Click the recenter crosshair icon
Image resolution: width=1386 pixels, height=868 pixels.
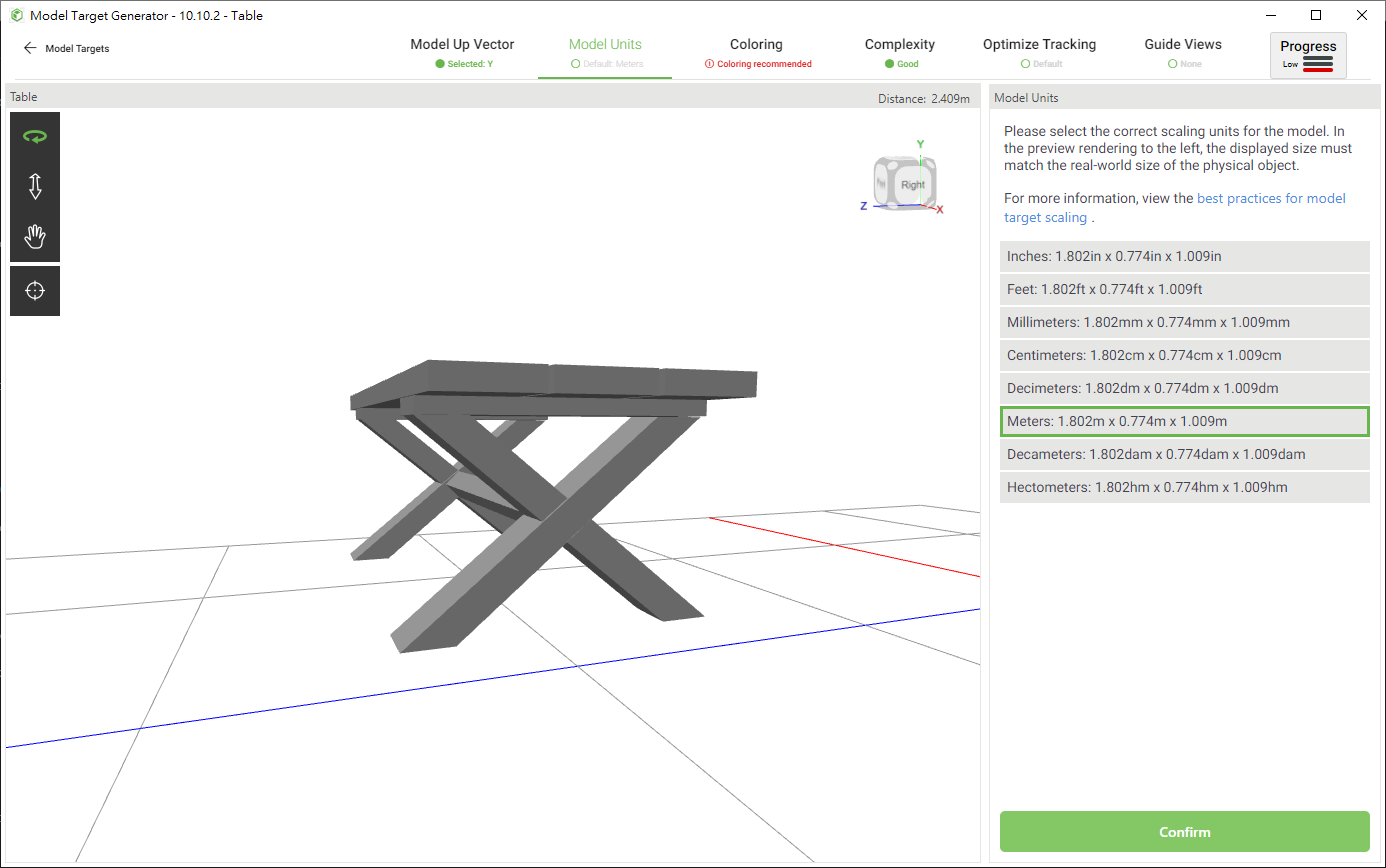click(x=35, y=291)
